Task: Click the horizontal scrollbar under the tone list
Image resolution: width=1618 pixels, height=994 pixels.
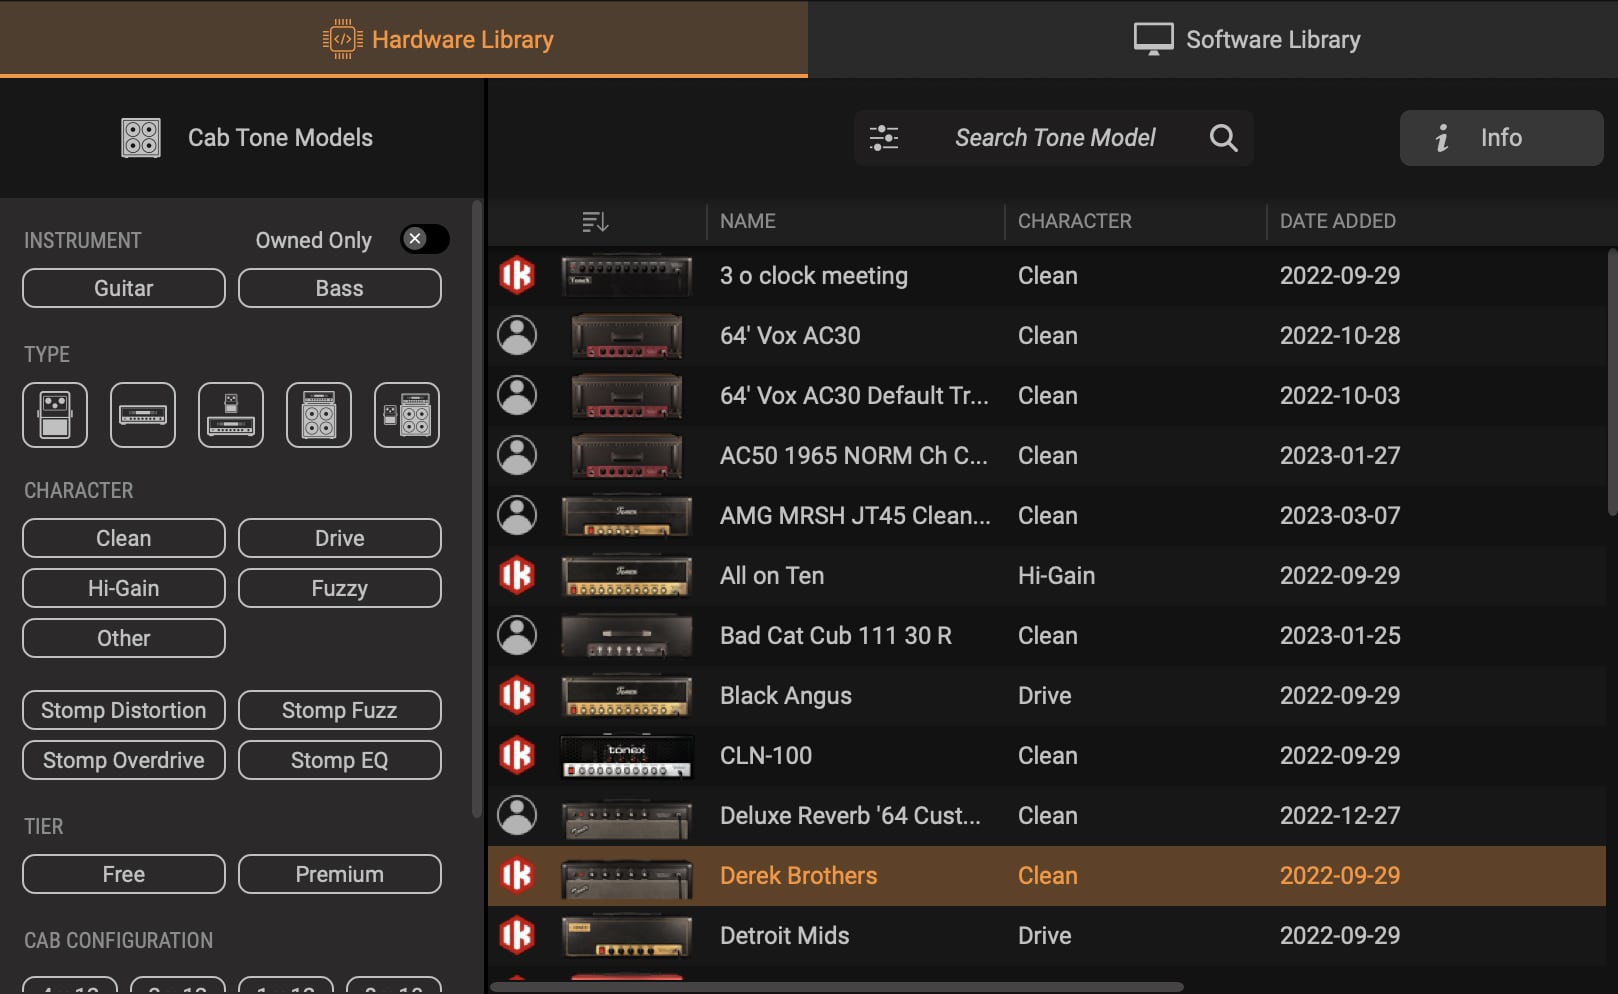Action: coord(836,987)
